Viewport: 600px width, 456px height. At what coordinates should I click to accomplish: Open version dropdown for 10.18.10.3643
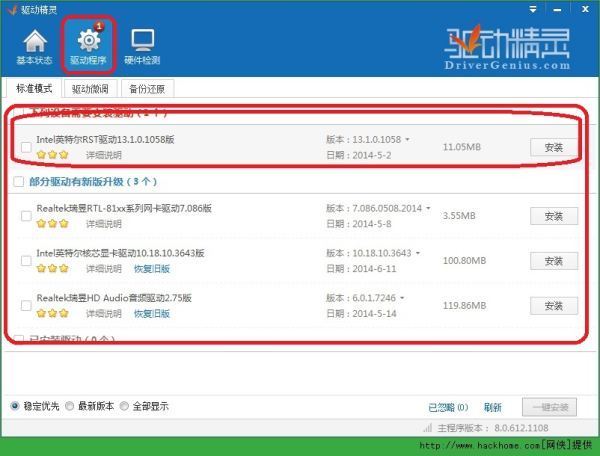coord(418,253)
